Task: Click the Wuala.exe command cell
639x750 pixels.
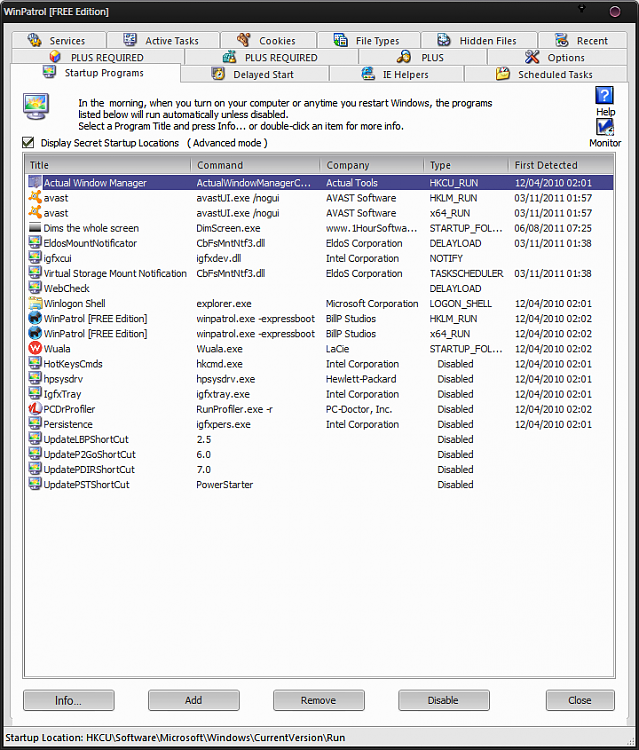Action: coord(219,349)
